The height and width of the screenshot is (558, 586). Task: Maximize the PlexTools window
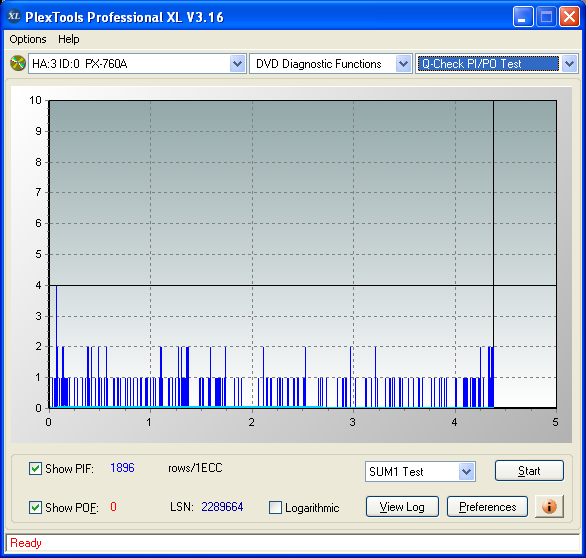[546, 17]
